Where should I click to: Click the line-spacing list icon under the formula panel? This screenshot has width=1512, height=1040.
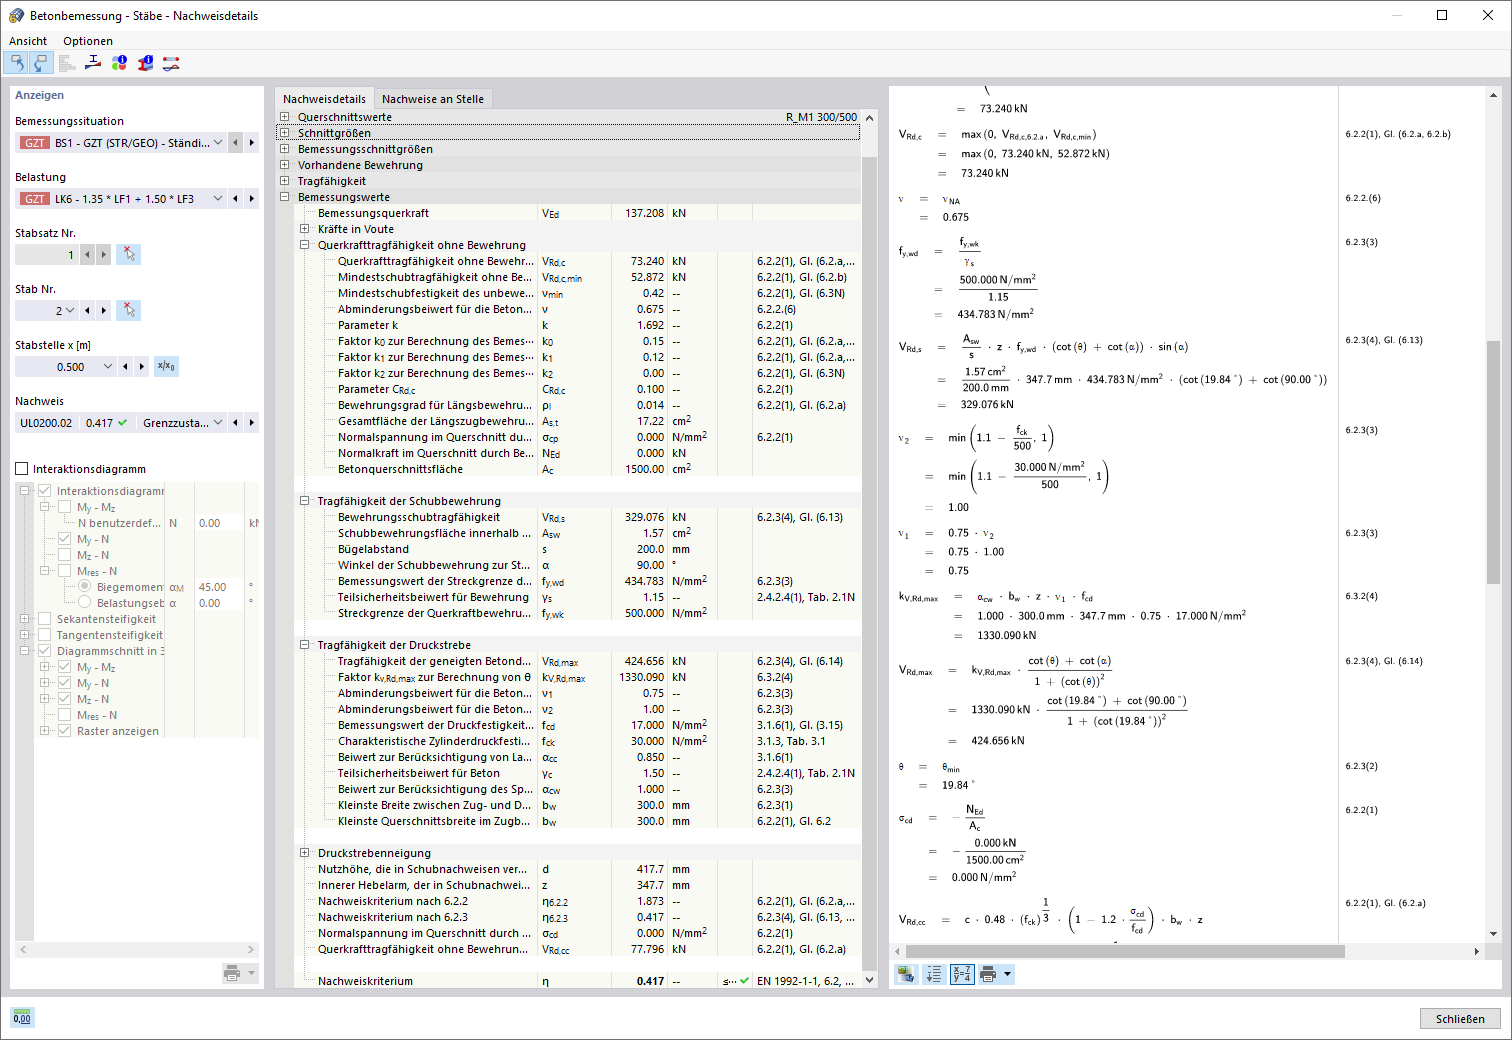pyautogui.click(x=934, y=974)
